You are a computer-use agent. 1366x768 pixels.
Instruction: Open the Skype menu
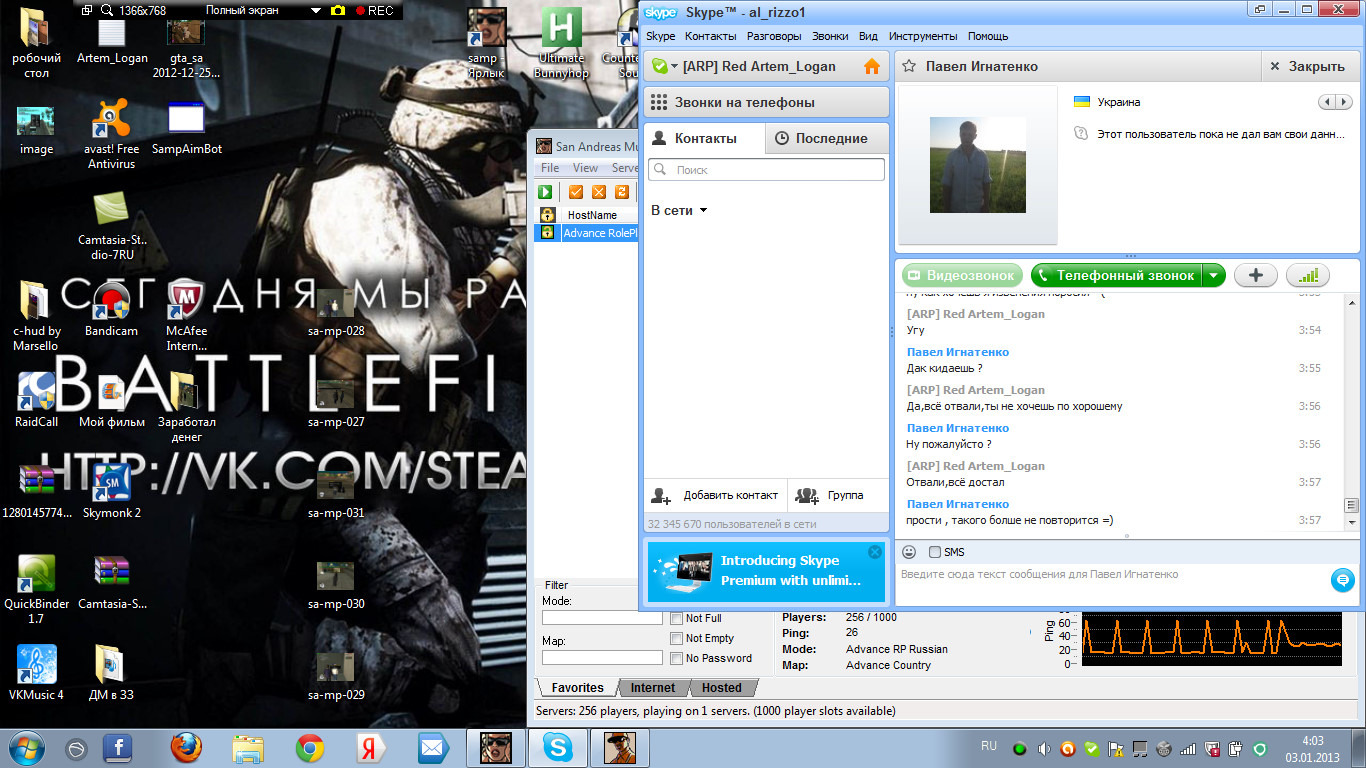click(660, 36)
